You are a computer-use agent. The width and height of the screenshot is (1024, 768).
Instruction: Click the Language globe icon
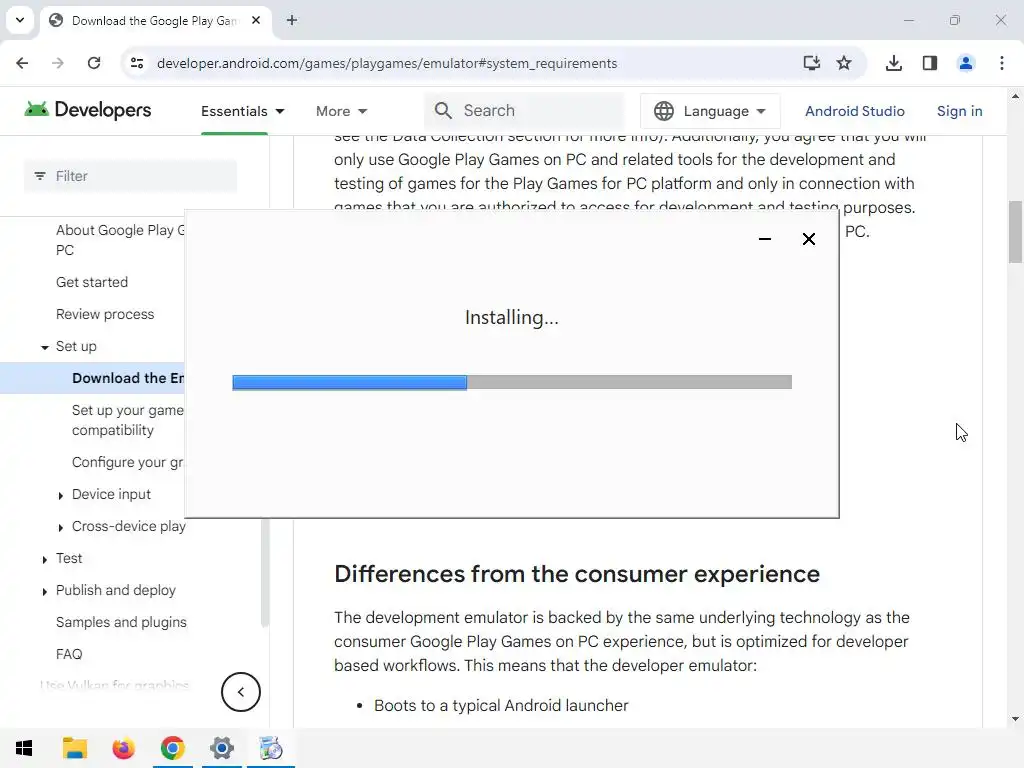tap(664, 111)
